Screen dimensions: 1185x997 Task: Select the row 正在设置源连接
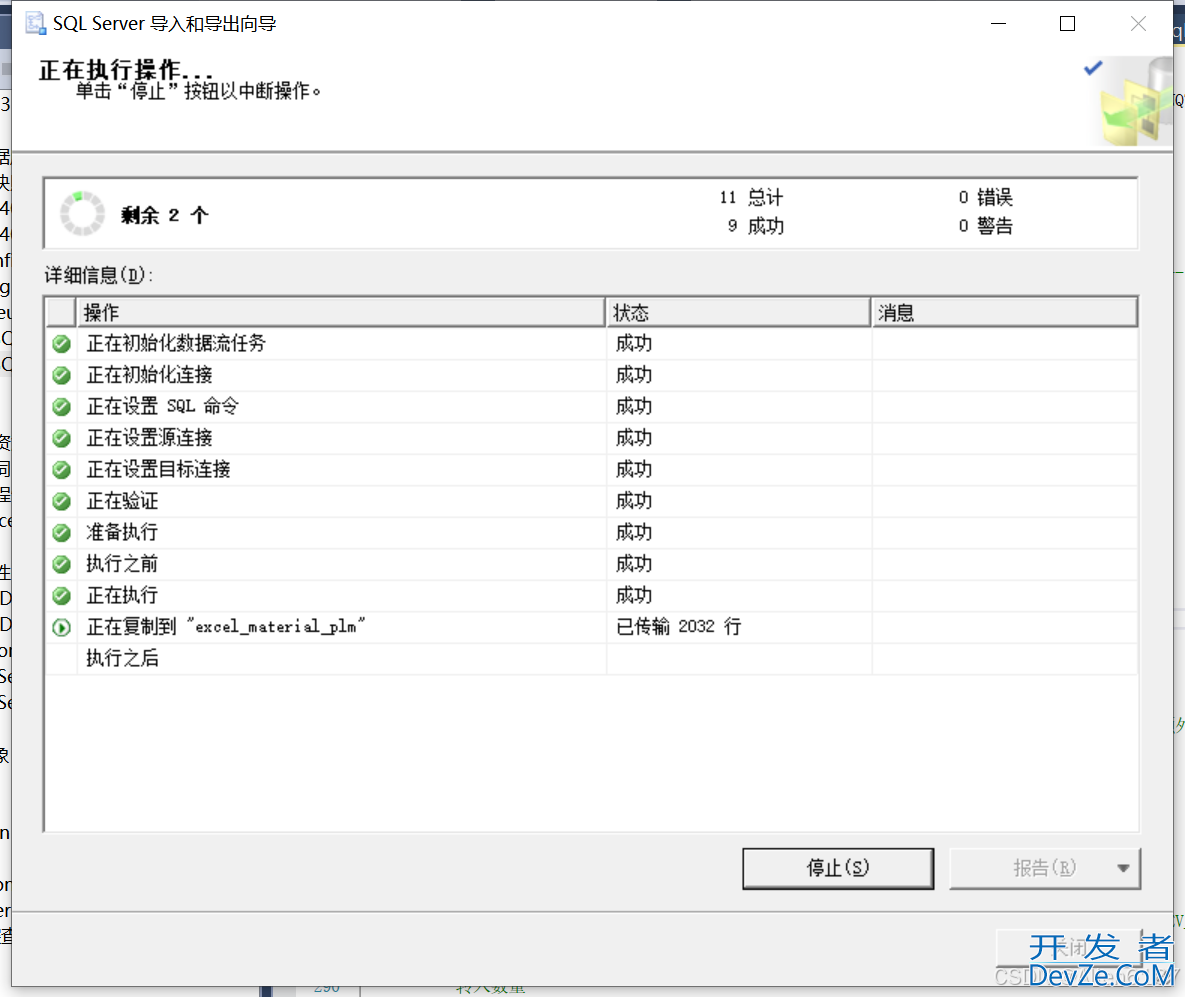click(591, 438)
